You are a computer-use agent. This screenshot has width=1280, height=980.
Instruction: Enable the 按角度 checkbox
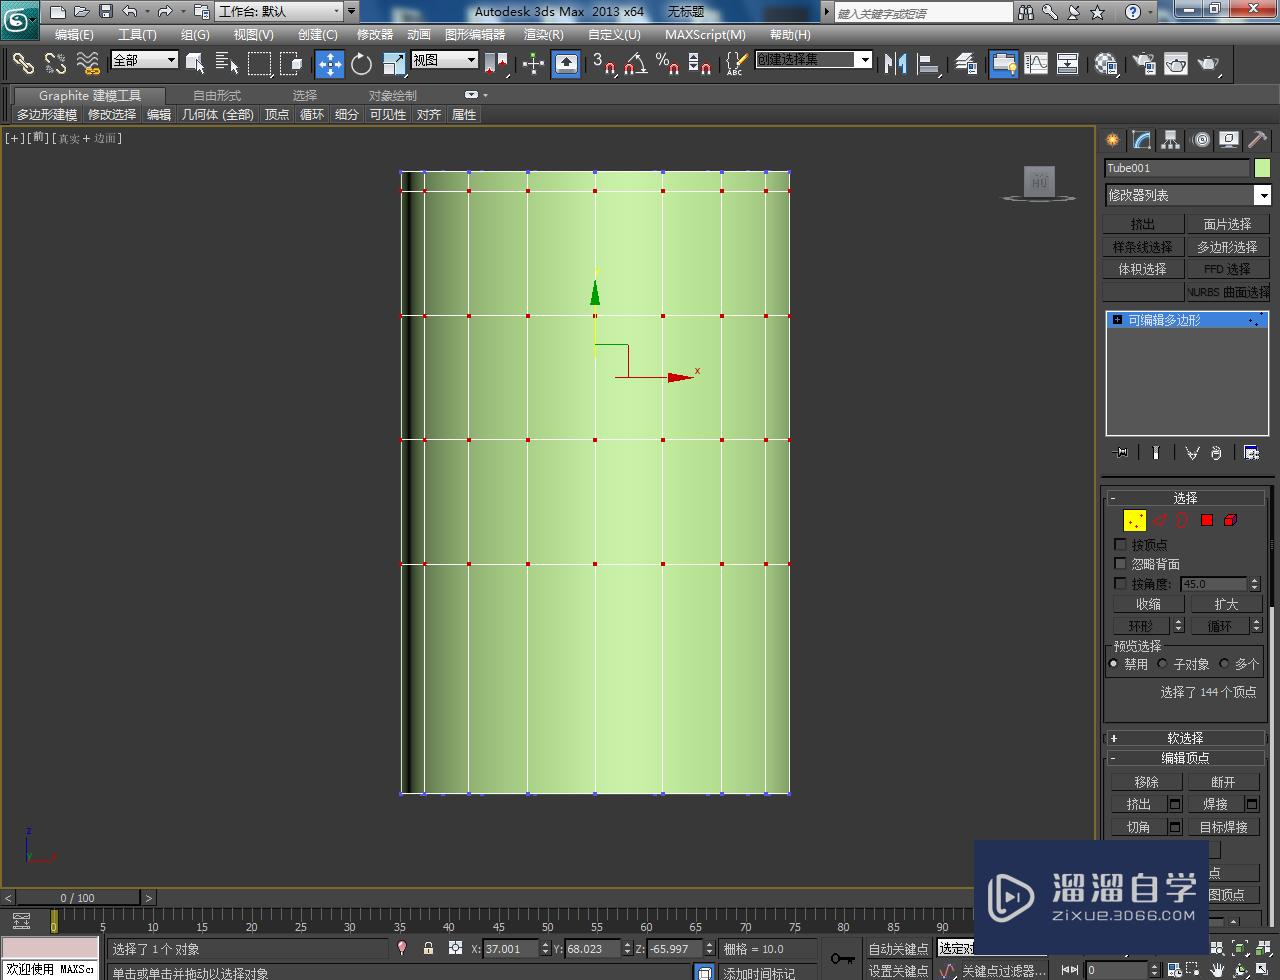tap(1120, 583)
